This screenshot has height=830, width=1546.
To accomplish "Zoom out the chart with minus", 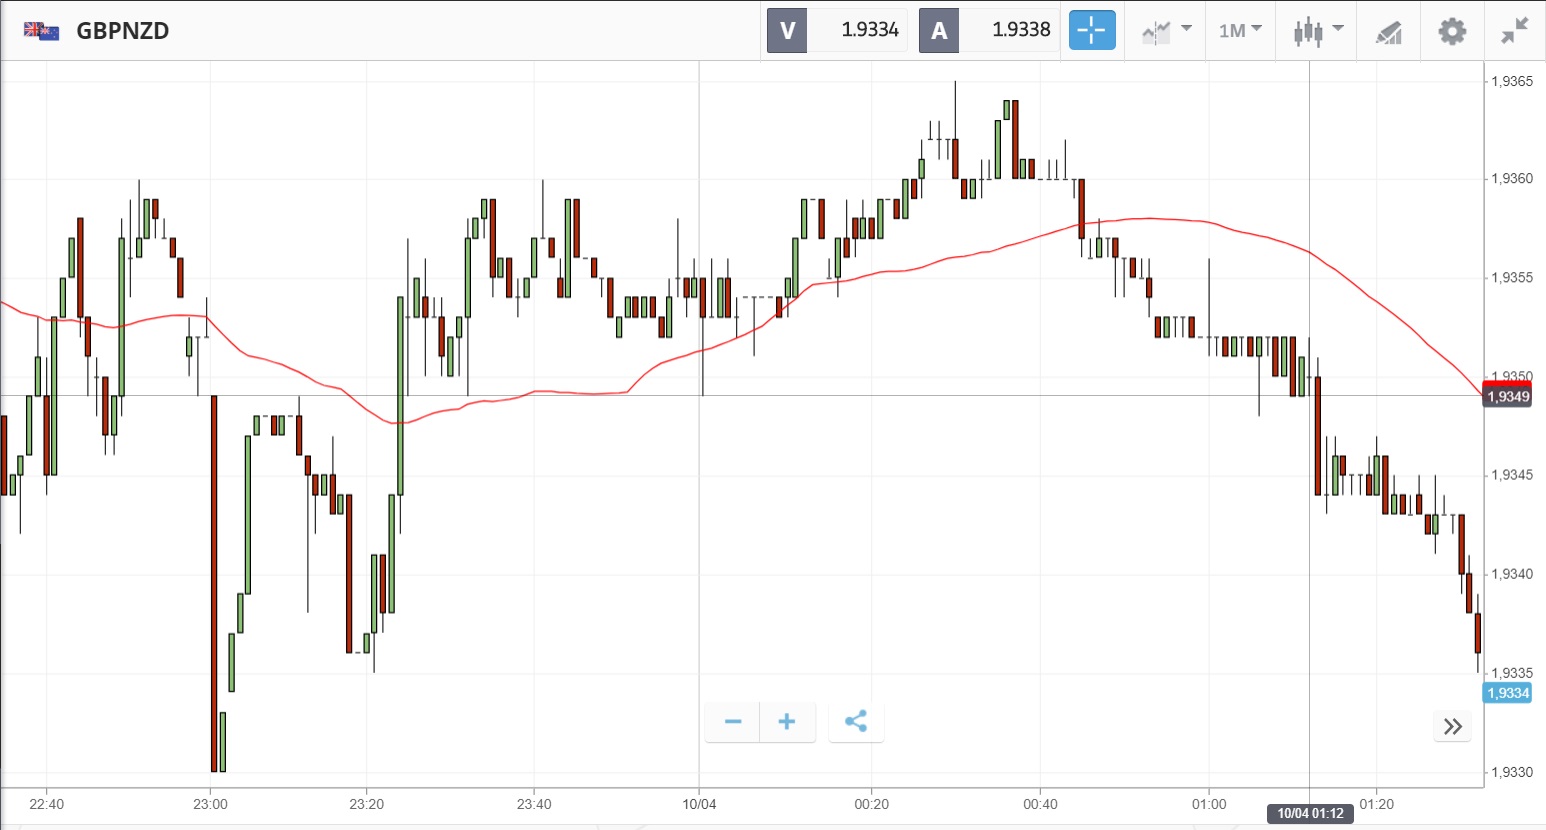I will click(733, 722).
